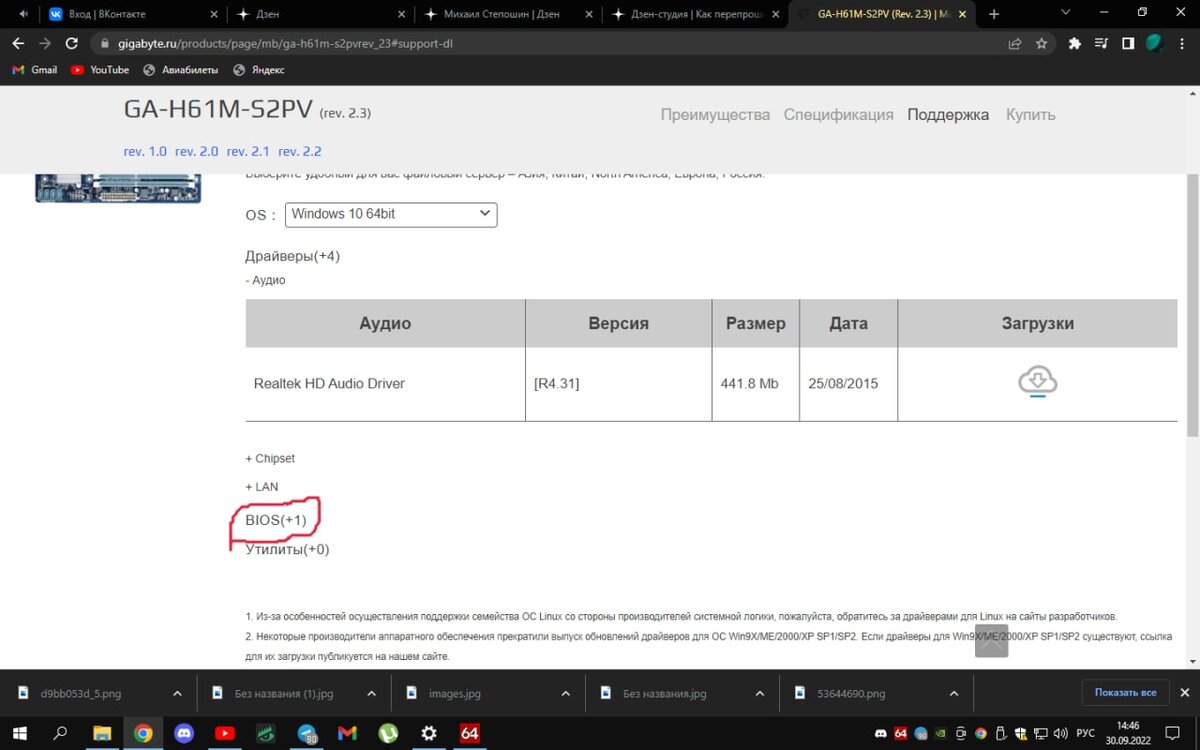The image size is (1200, 750).
Task: Open the YouTube app on the taskbar
Action: click(224, 733)
